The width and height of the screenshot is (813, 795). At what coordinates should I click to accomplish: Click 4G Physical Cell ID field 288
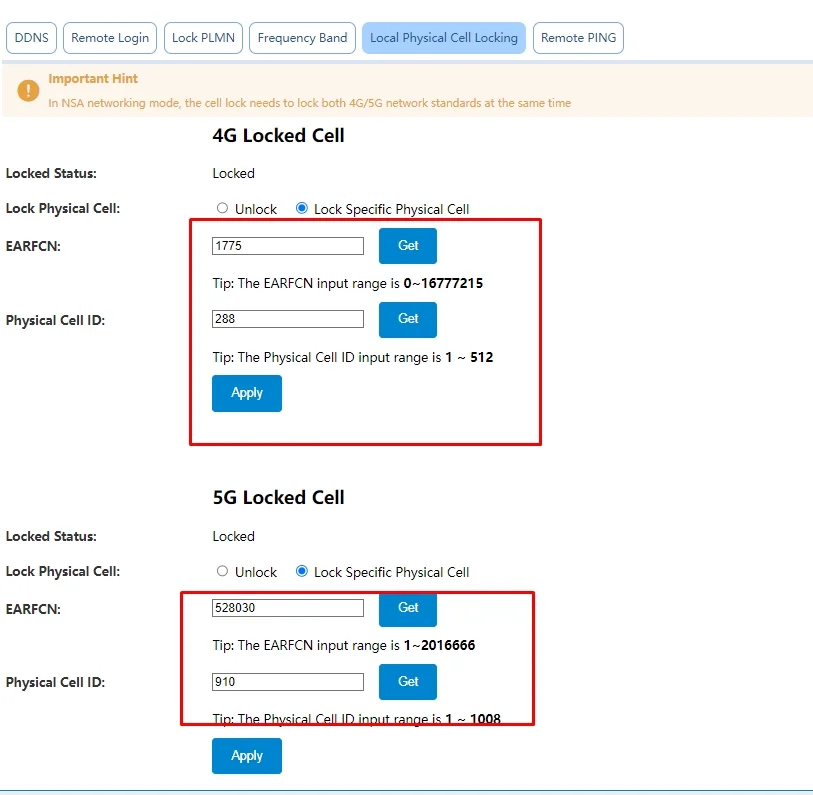coord(288,319)
